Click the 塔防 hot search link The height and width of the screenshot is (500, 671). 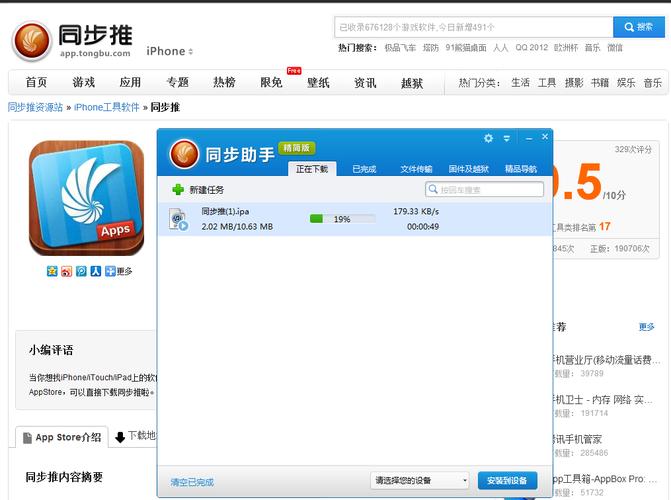point(431,48)
